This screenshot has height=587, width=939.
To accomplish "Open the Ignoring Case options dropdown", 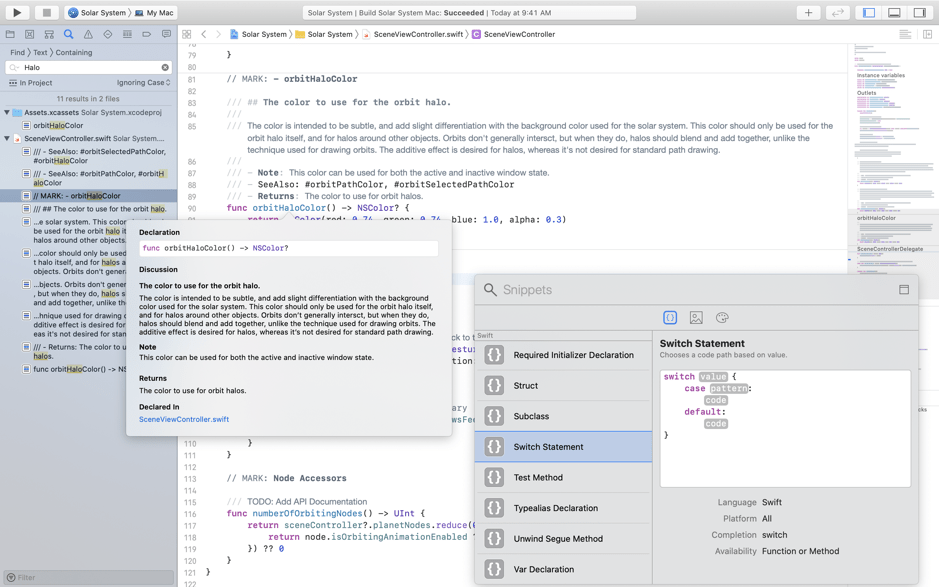I will [143, 83].
